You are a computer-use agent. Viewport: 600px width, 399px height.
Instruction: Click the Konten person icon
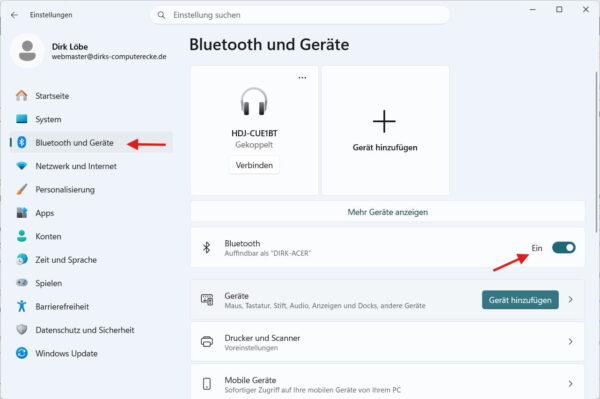tap(22, 236)
